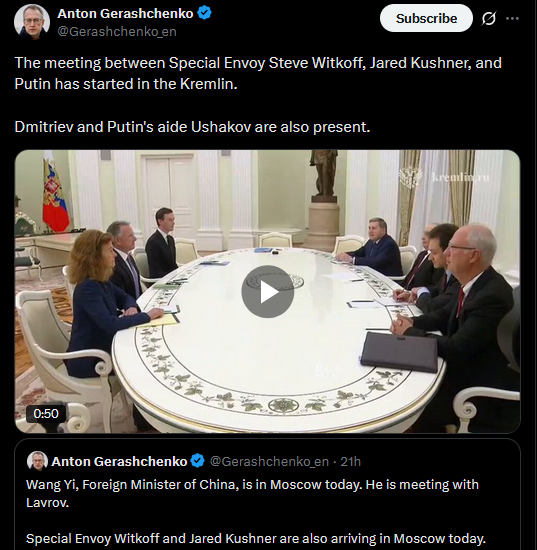This screenshot has width=537, height=550.
Task: Open the Grok slashed-circle icon
Action: (489, 18)
